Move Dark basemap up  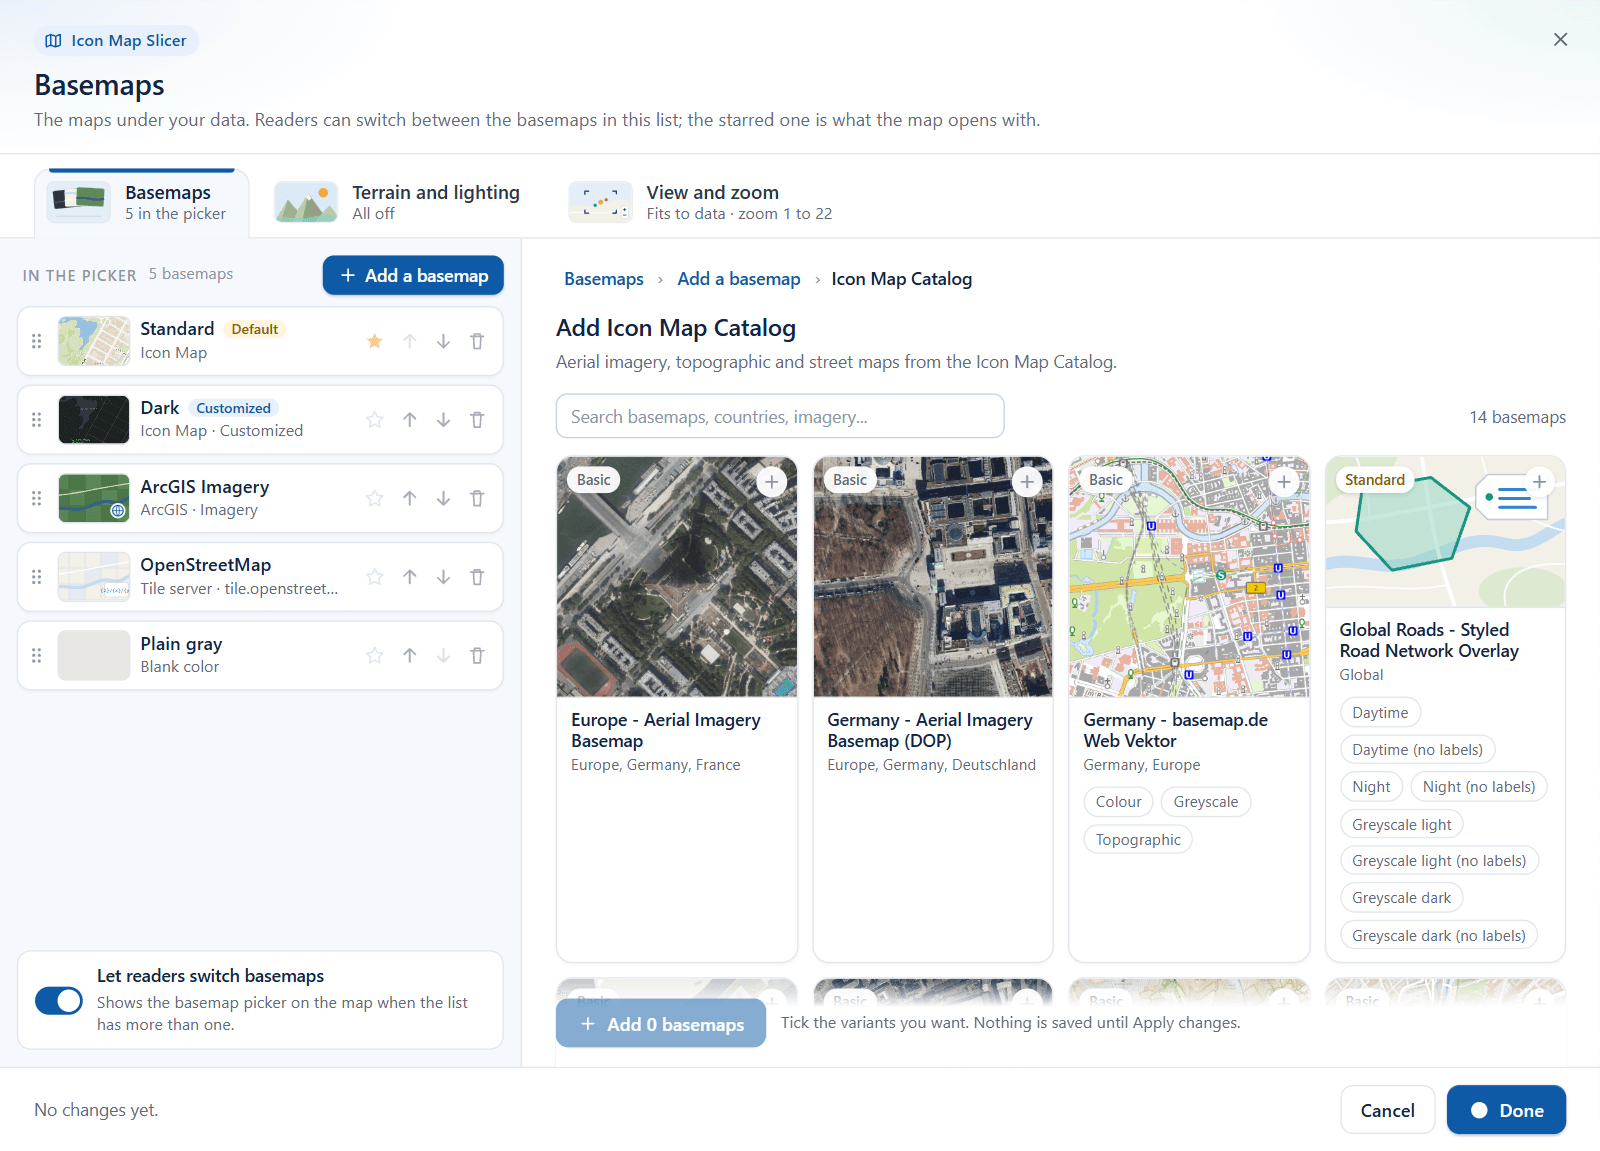click(x=410, y=420)
